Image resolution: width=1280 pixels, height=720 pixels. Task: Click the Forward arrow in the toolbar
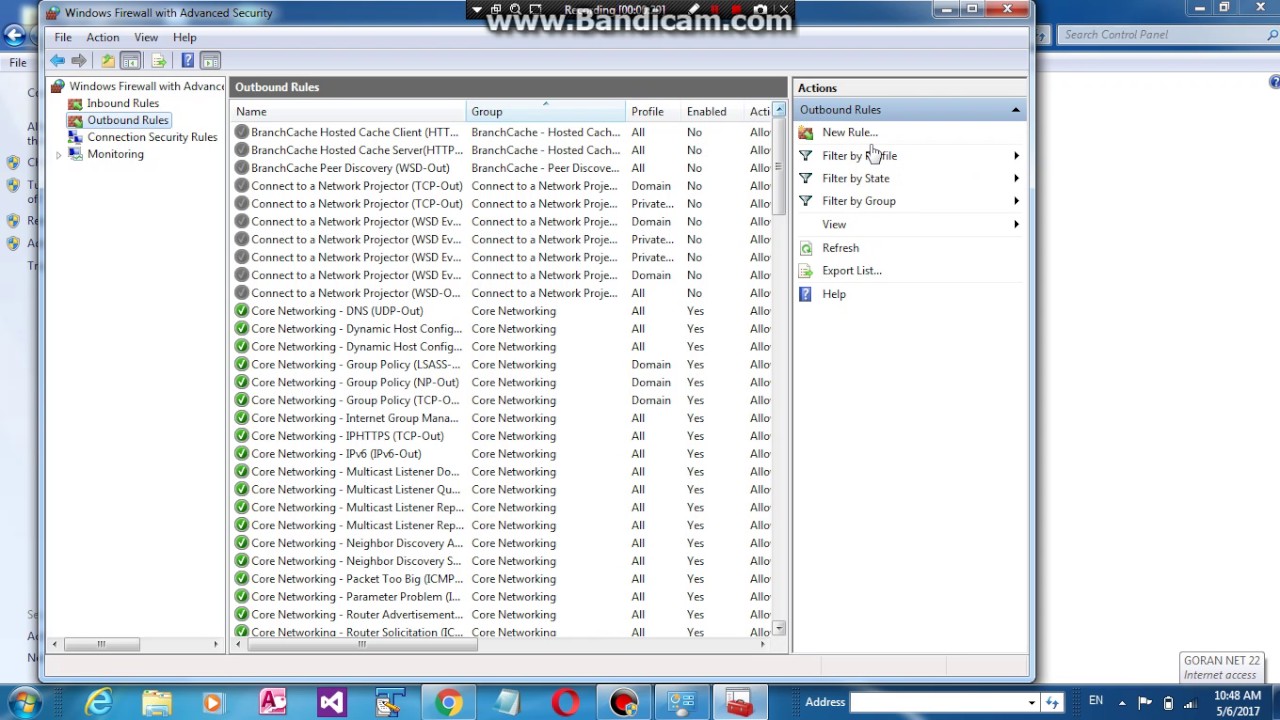[x=79, y=61]
